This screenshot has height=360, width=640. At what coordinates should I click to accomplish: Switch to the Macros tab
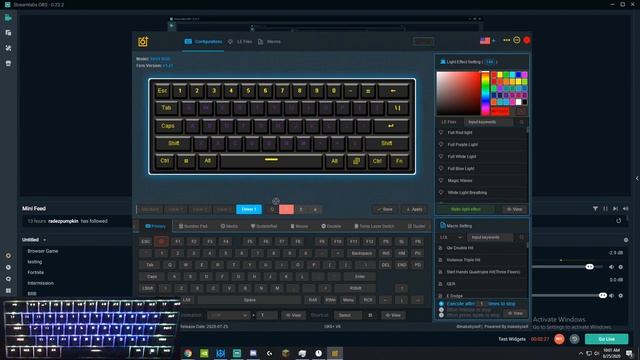(x=269, y=42)
